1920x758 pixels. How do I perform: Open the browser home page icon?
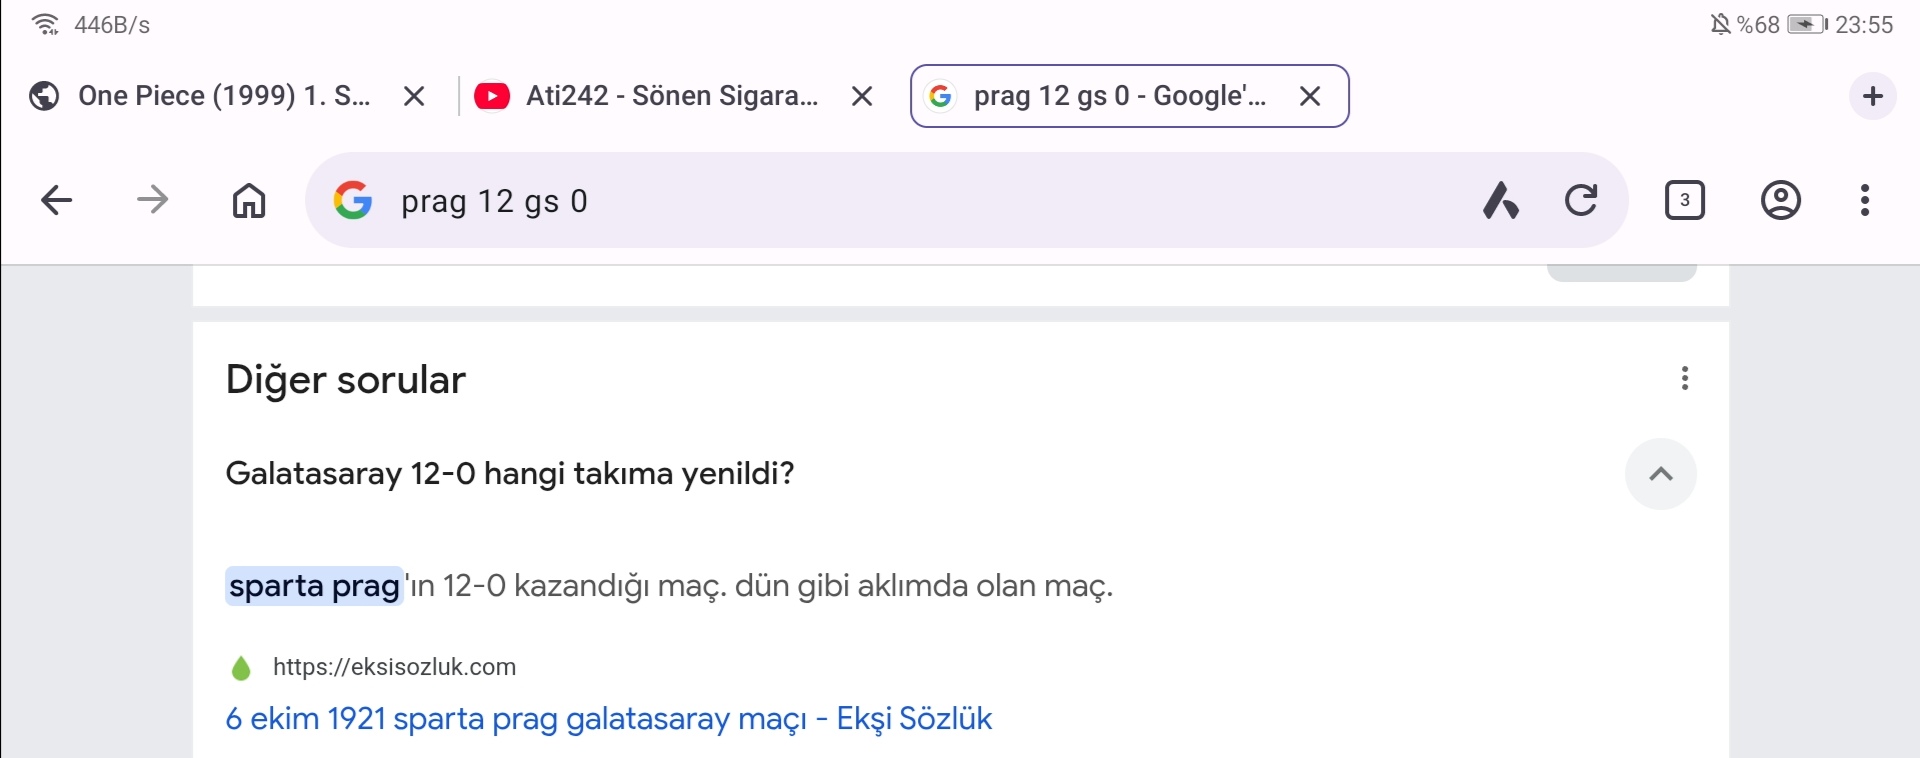pyautogui.click(x=249, y=200)
